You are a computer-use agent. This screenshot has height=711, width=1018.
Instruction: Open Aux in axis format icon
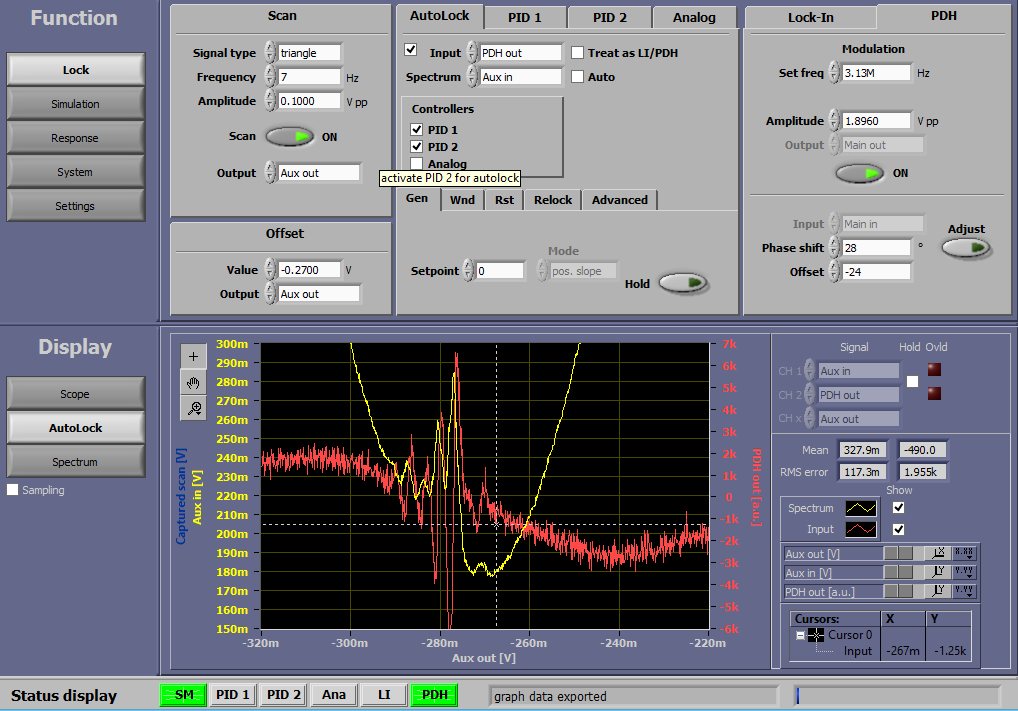point(964,572)
